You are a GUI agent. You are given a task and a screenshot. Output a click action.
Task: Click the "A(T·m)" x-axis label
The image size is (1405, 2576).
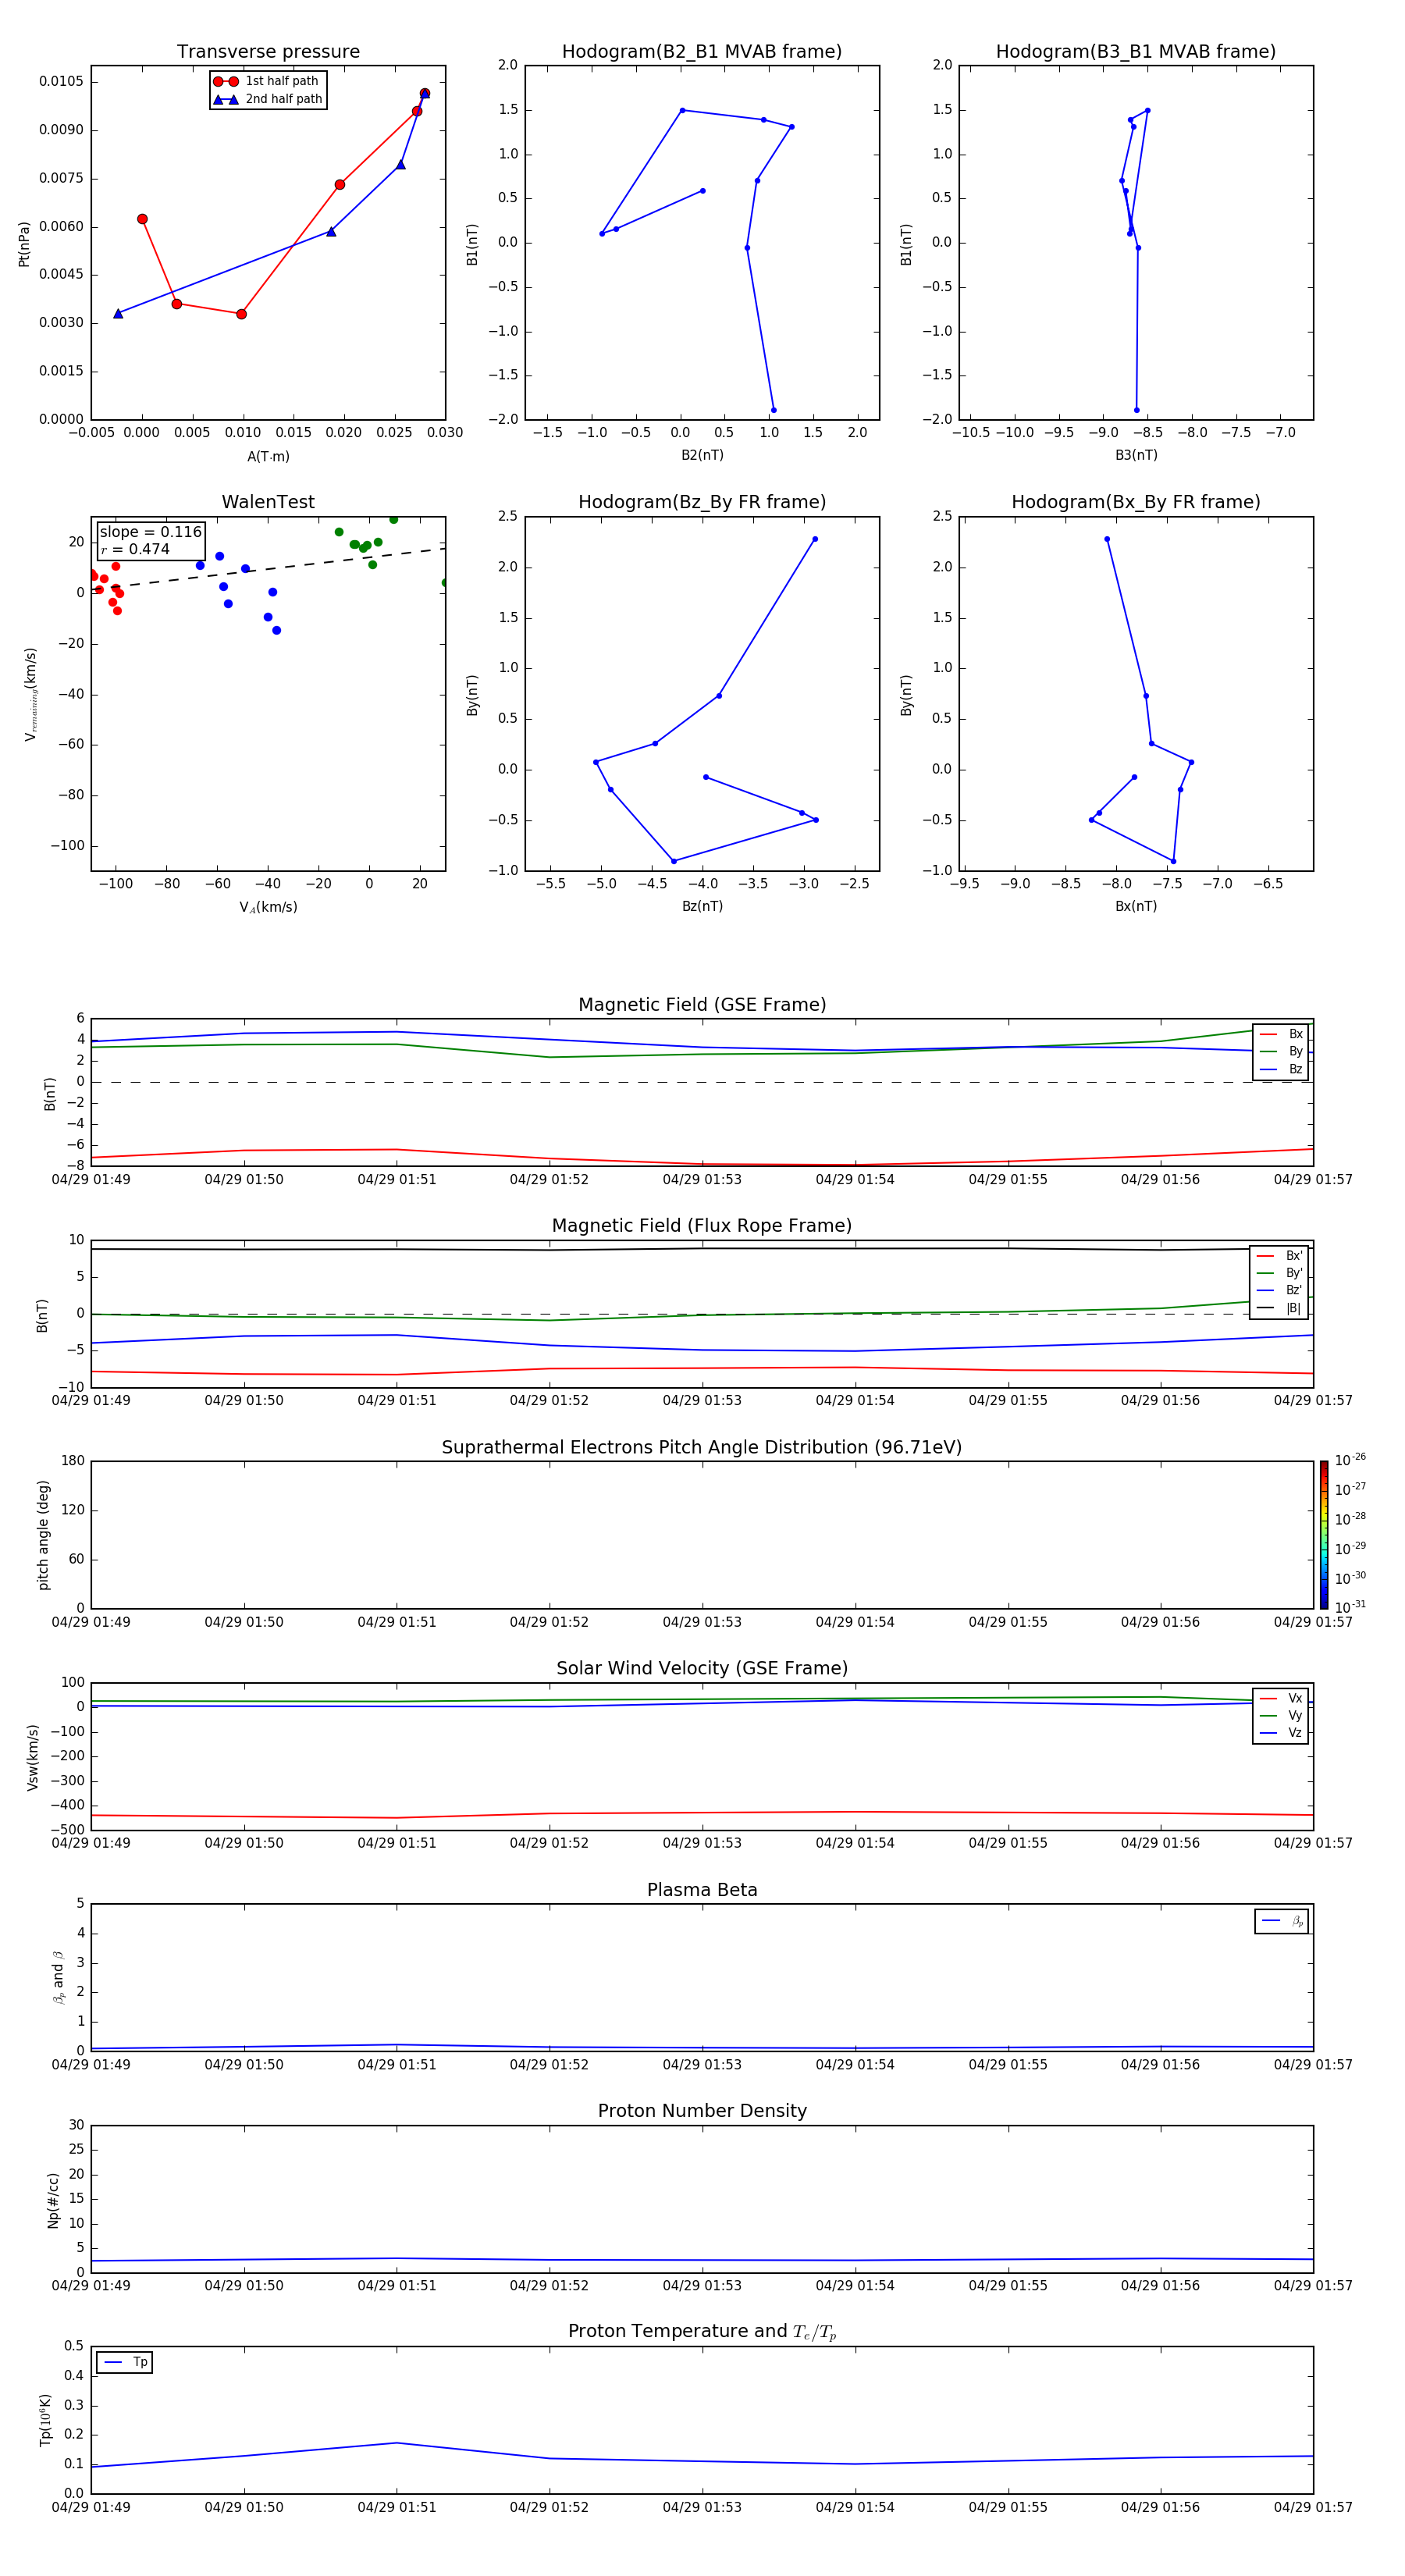268,456
